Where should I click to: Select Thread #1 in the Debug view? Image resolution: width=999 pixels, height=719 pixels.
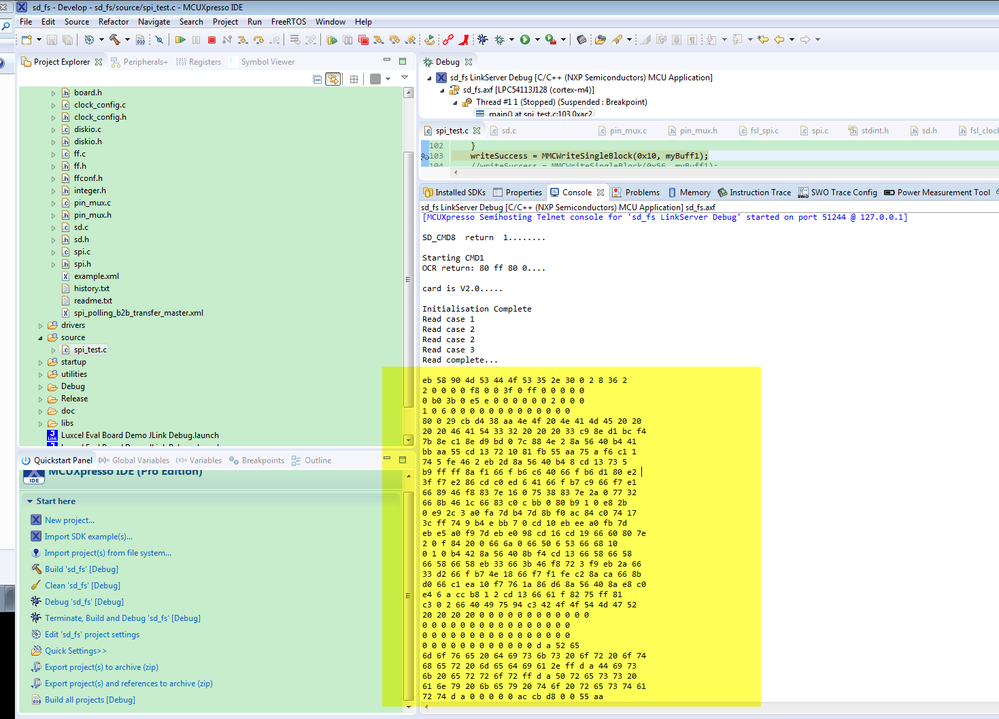561,102
